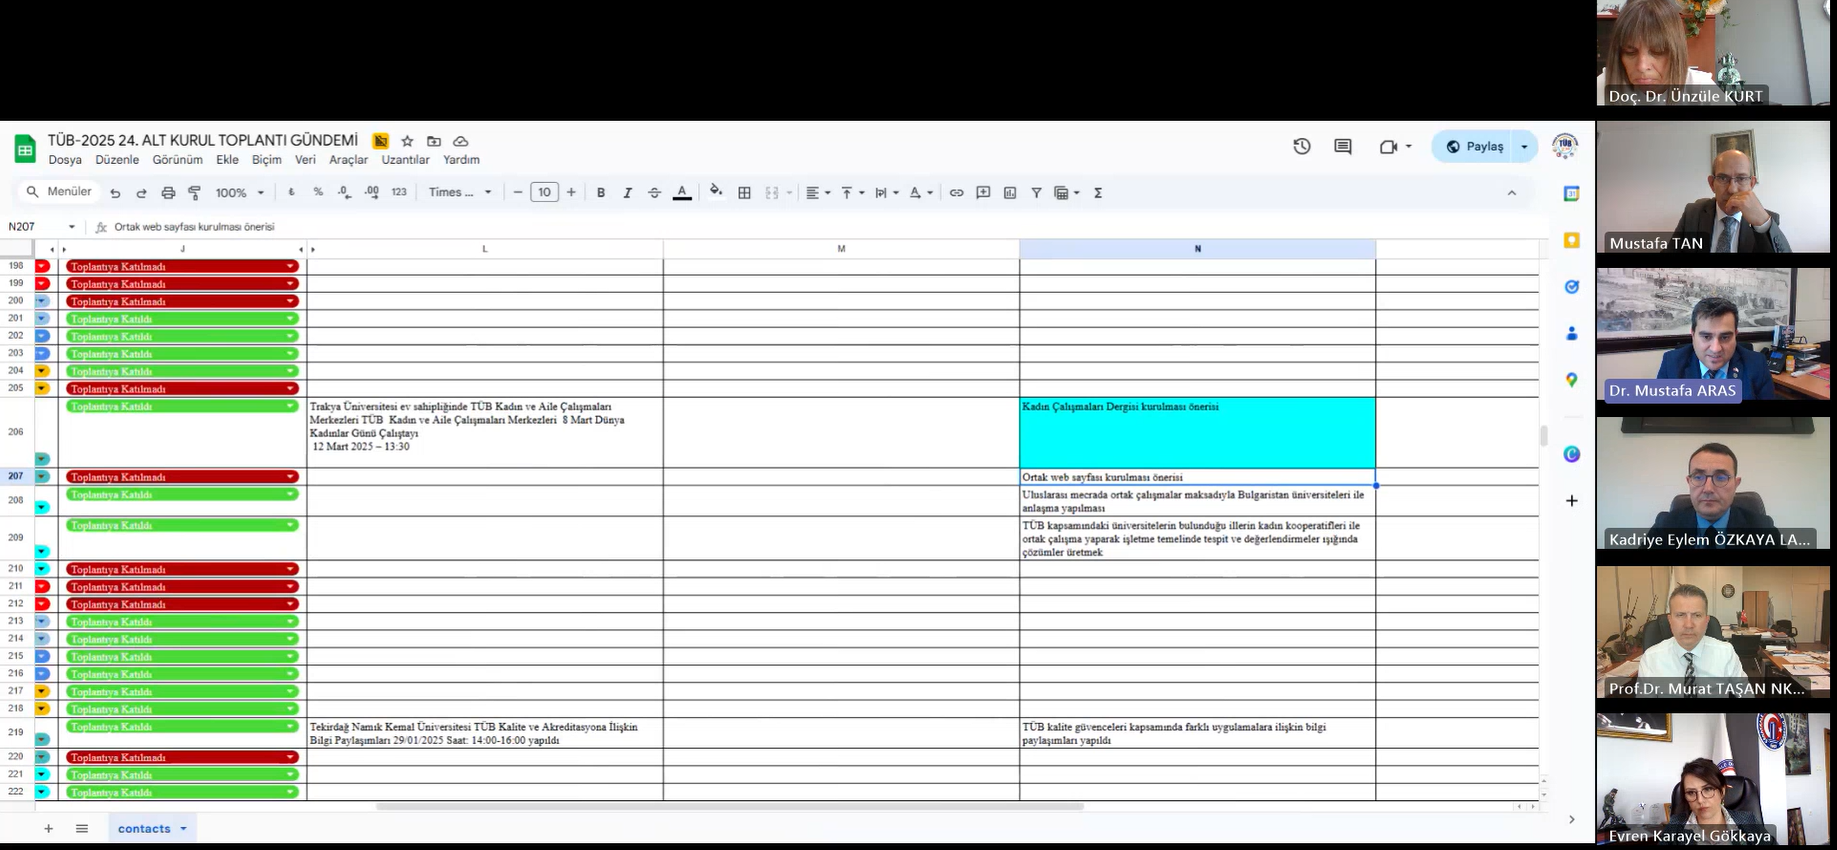Open the Times font family dropdown
The image size is (1837, 850).
pos(460,193)
